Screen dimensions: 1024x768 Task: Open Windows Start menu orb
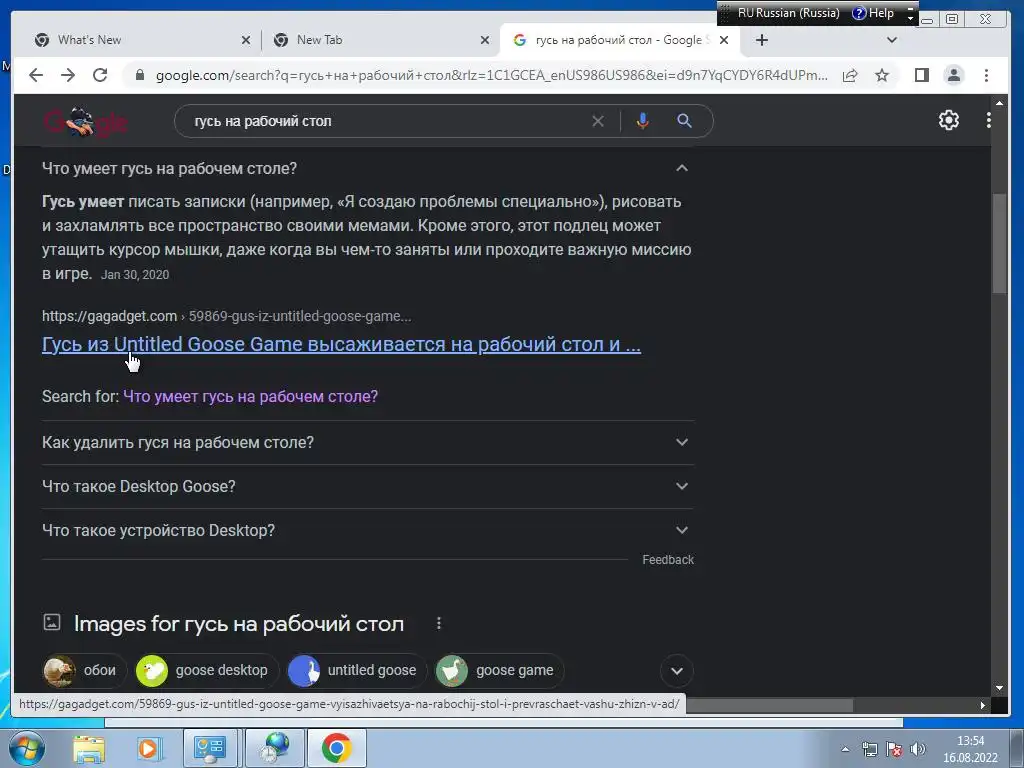tap(27, 748)
